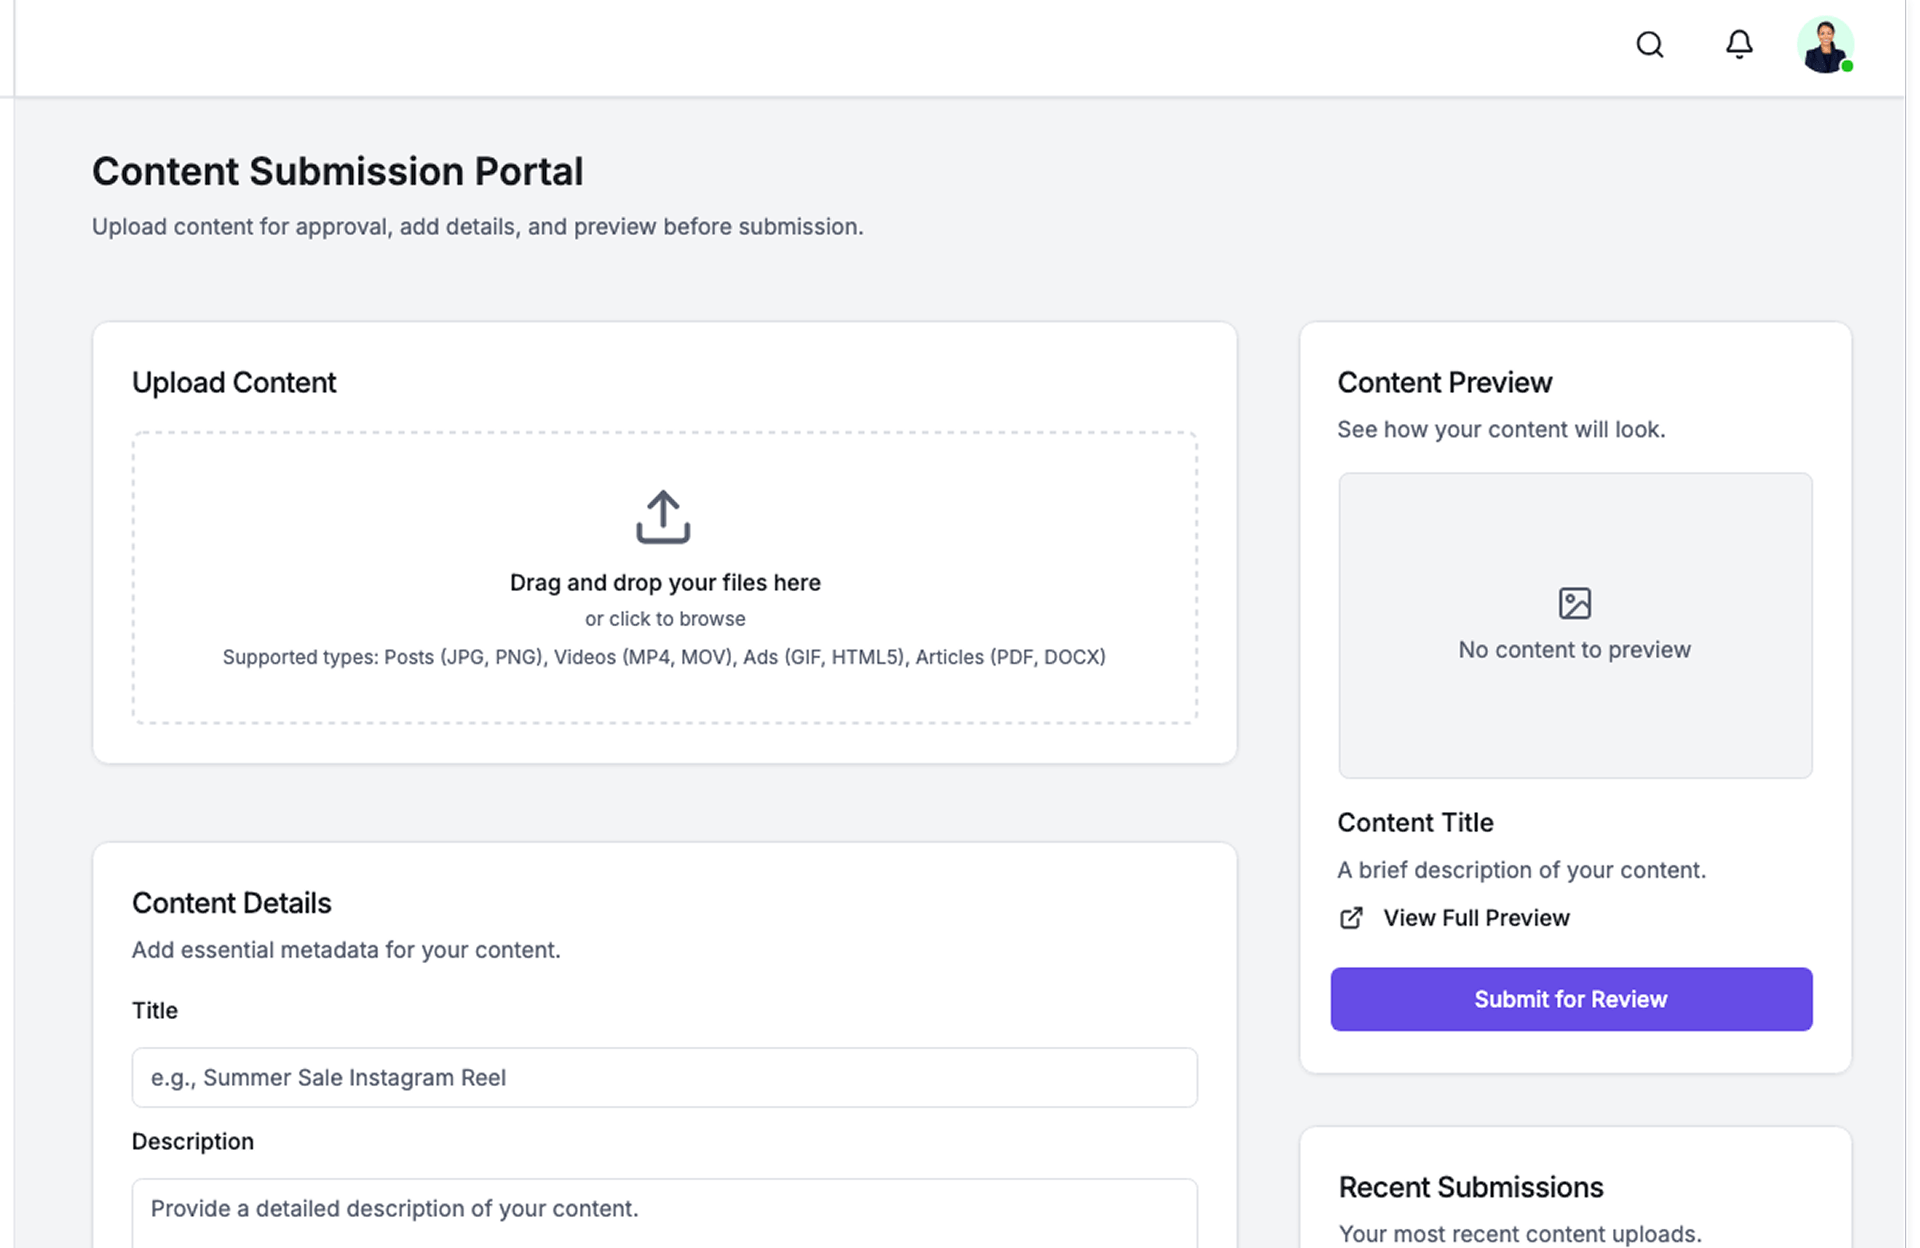Focus the Title input field
The height and width of the screenshot is (1248, 1920).
(664, 1077)
